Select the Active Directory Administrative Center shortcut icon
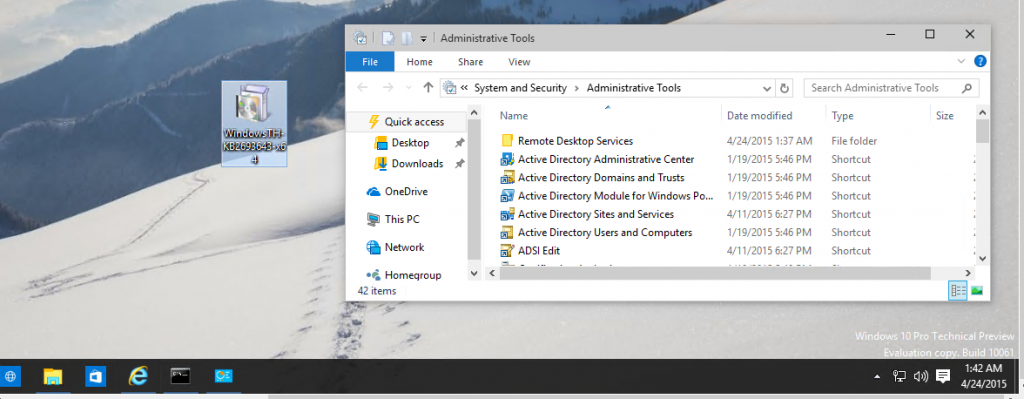1024x399 pixels. (507, 159)
